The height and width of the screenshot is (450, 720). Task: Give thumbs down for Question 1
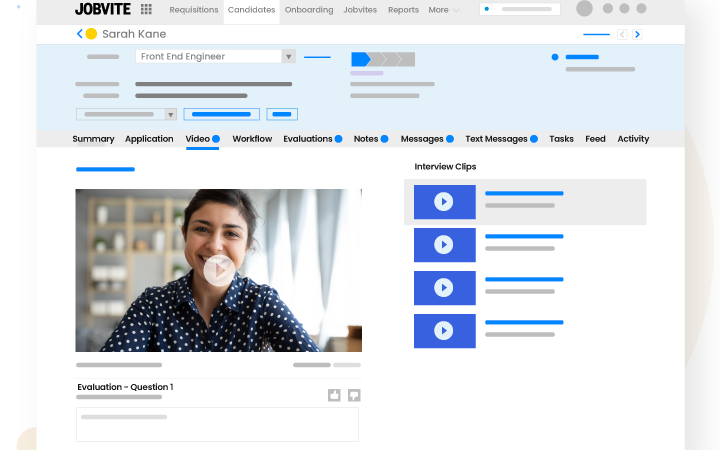click(x=354, y=395)
